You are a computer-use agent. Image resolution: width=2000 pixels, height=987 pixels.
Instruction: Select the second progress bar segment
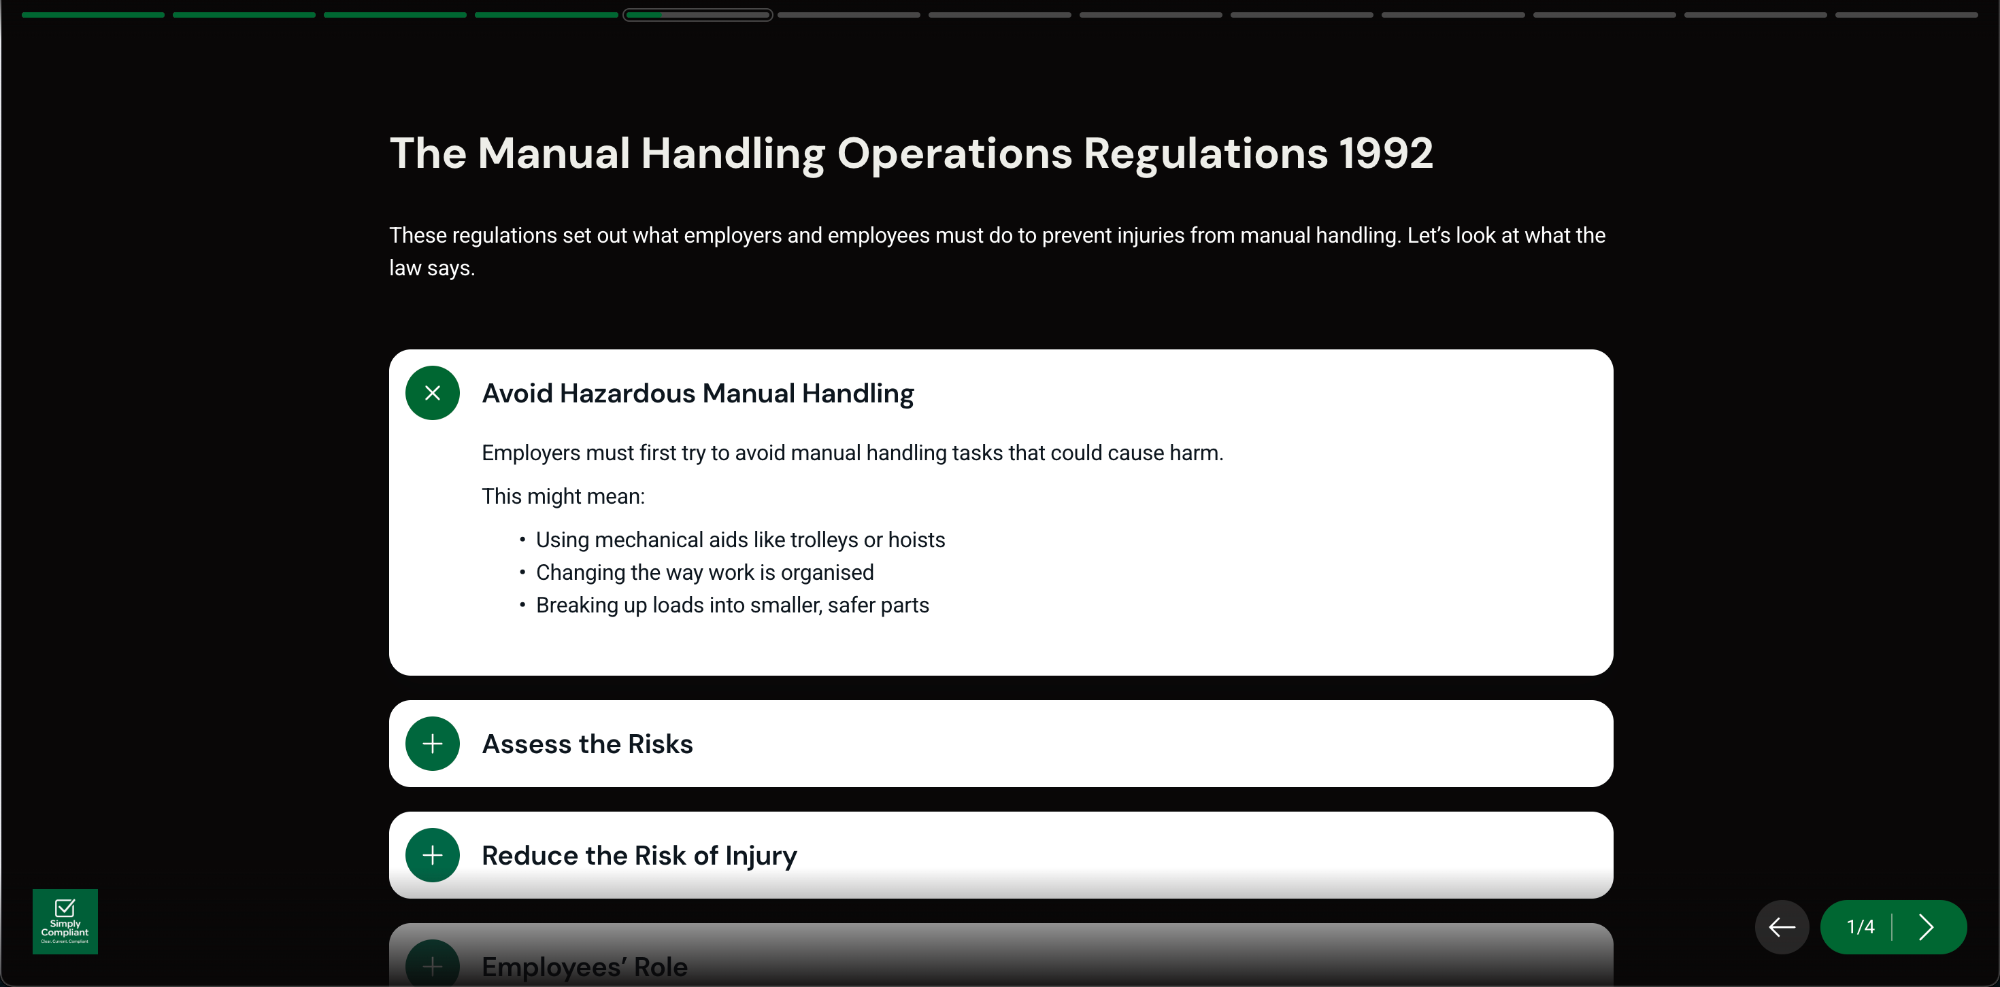tap(244, 15)
